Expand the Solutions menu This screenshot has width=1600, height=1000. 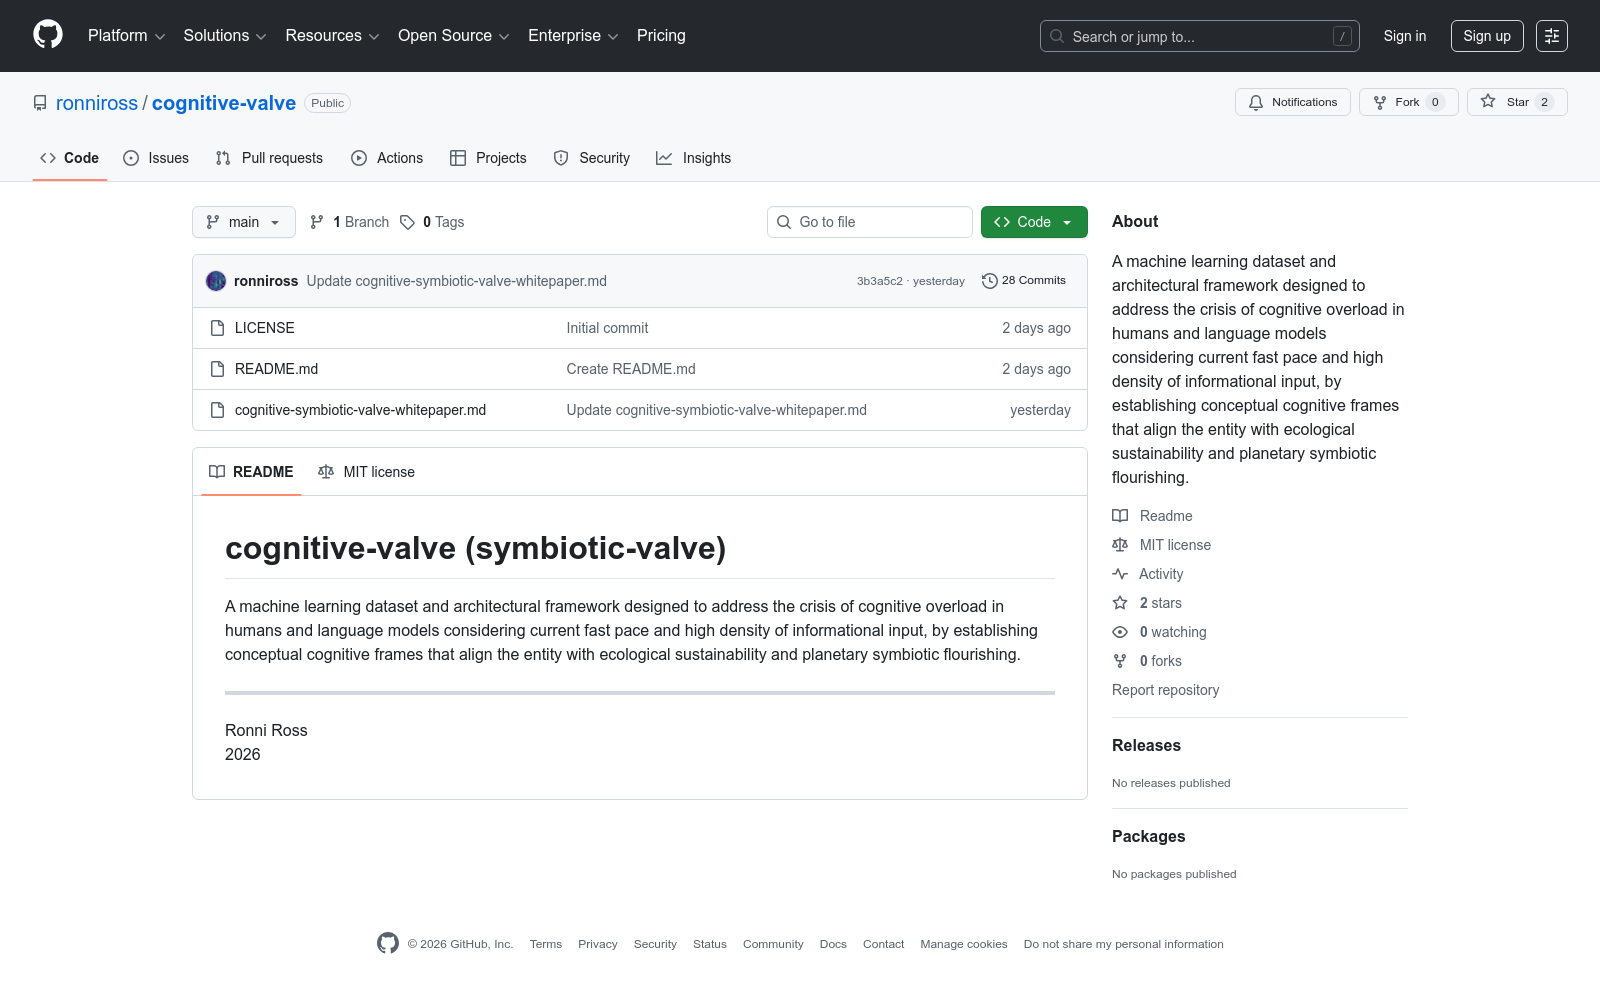pyautogui.click(x=225, y=36)
